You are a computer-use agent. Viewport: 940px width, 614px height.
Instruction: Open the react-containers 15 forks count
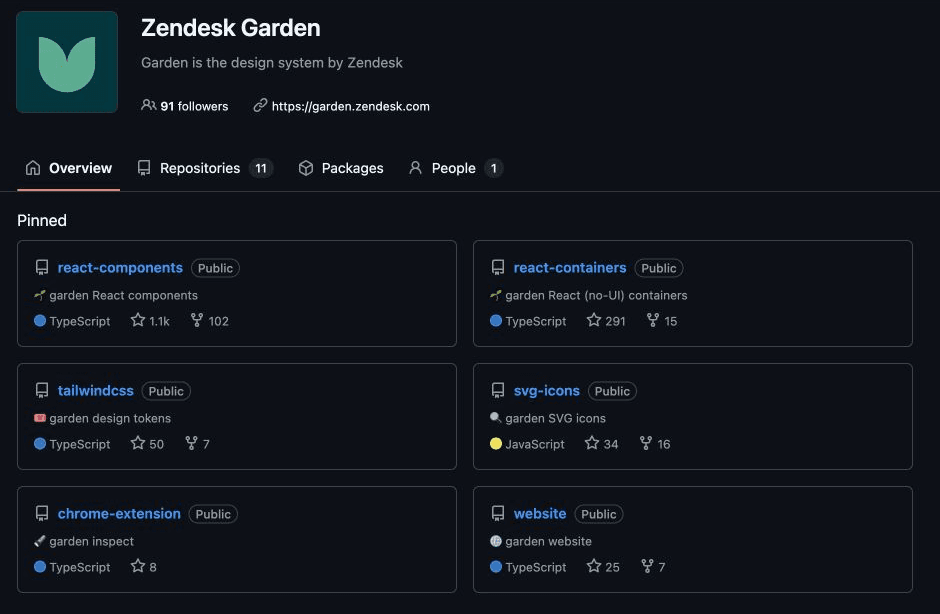click(x=670, y=321)
